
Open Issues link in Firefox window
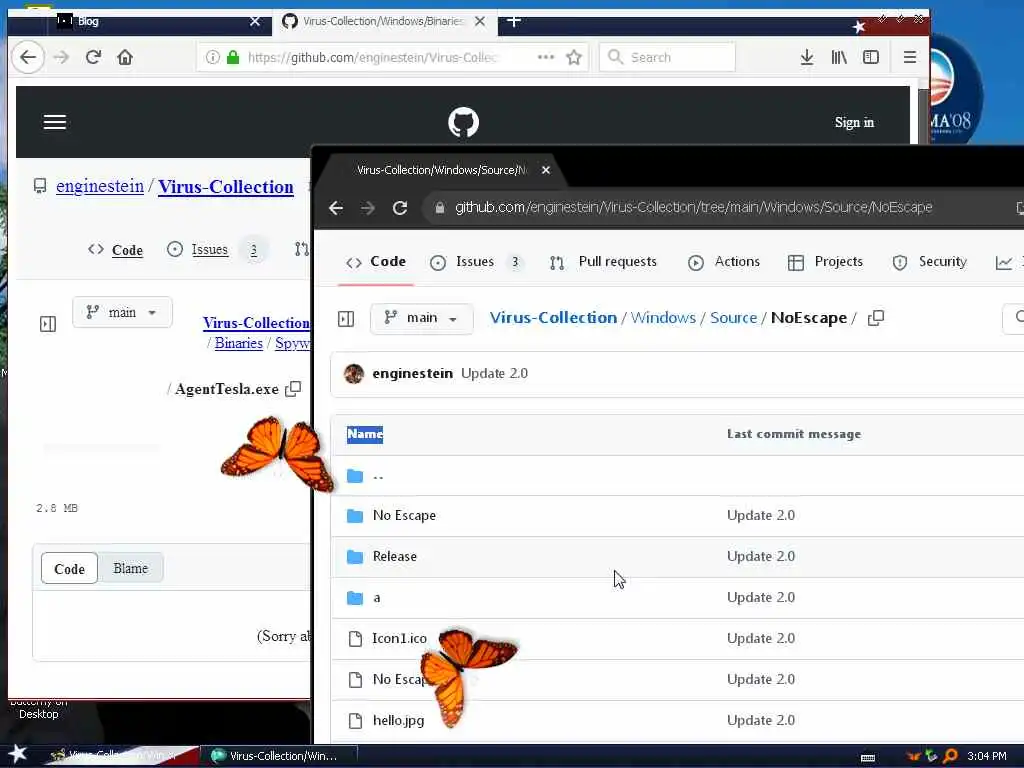210,249
